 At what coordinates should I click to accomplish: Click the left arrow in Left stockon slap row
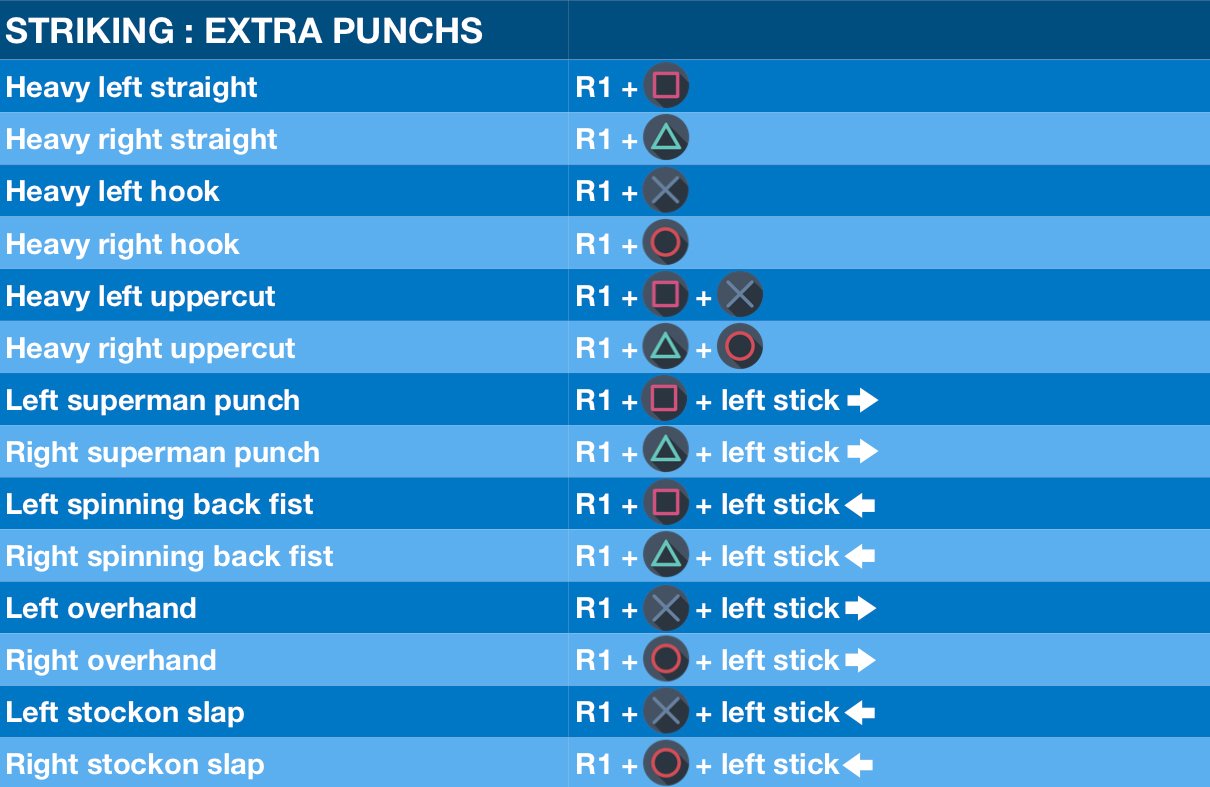pyautogui.click(x=860, y=713)
